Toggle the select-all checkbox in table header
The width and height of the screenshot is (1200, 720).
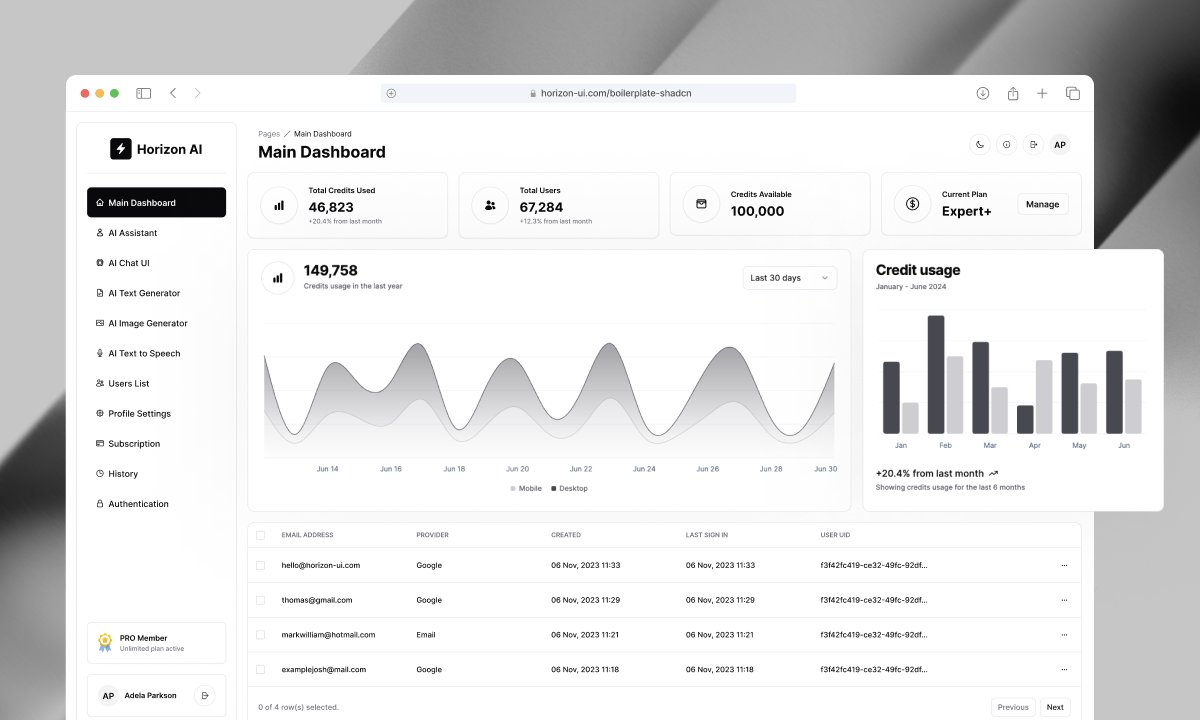pos(261,535)
